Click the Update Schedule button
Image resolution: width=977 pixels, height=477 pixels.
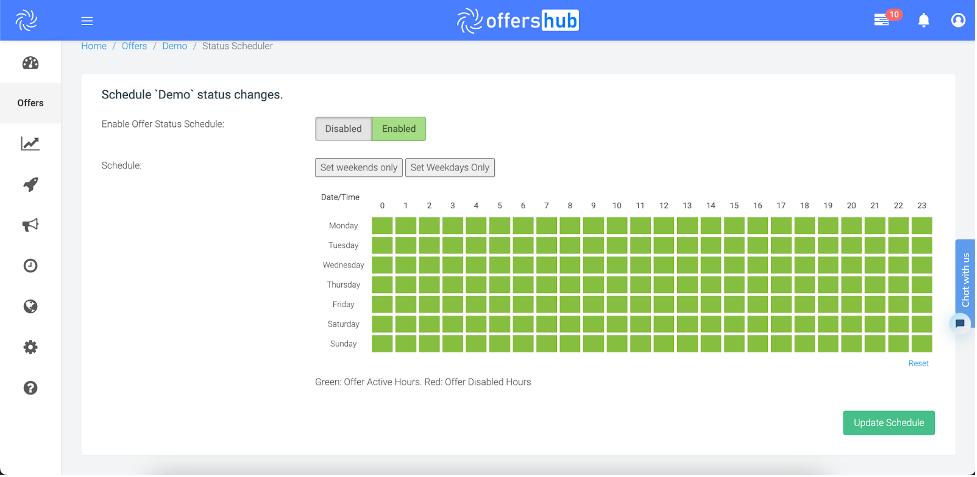pyautogui.click(x=888, y=423)
